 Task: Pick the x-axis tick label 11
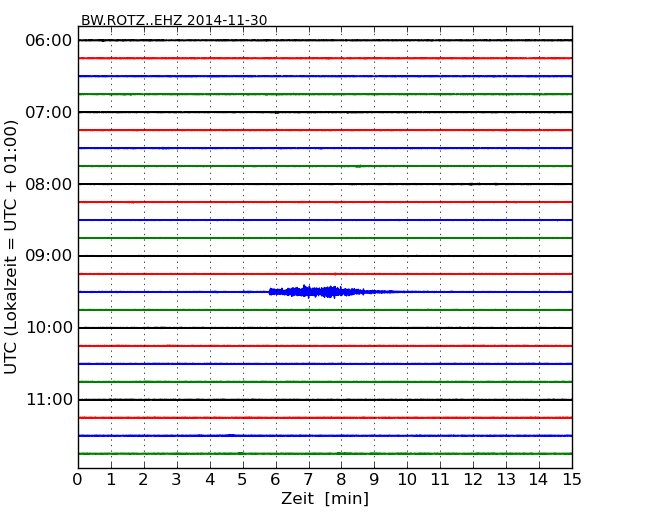point(440,480)
